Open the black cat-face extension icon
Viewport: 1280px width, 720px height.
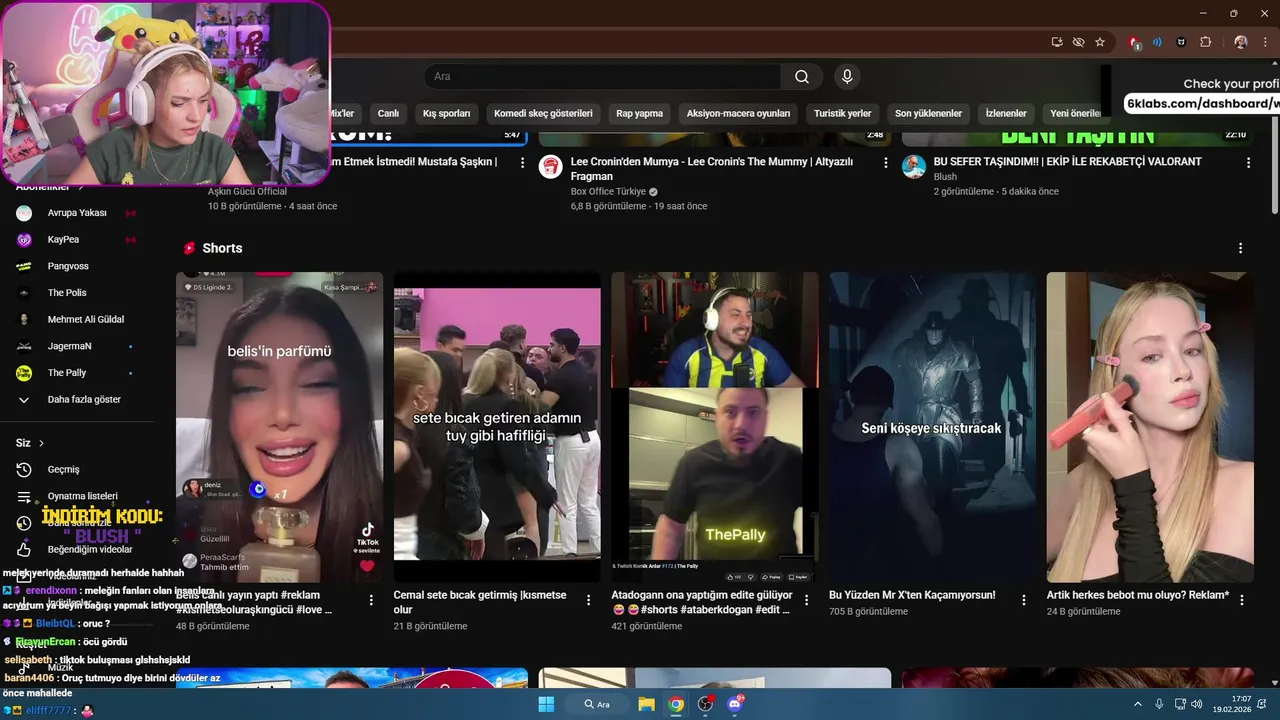tap(1181, 42)
